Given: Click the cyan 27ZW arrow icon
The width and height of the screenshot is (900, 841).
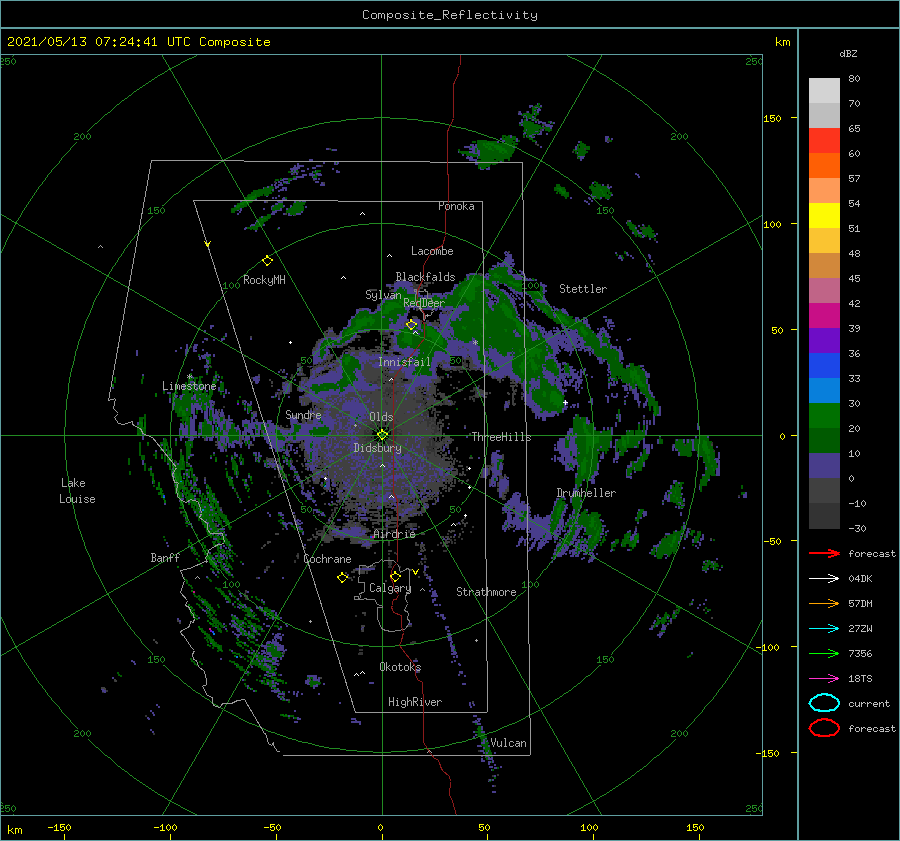Looking at the screenshot, I should coord(824,629).
